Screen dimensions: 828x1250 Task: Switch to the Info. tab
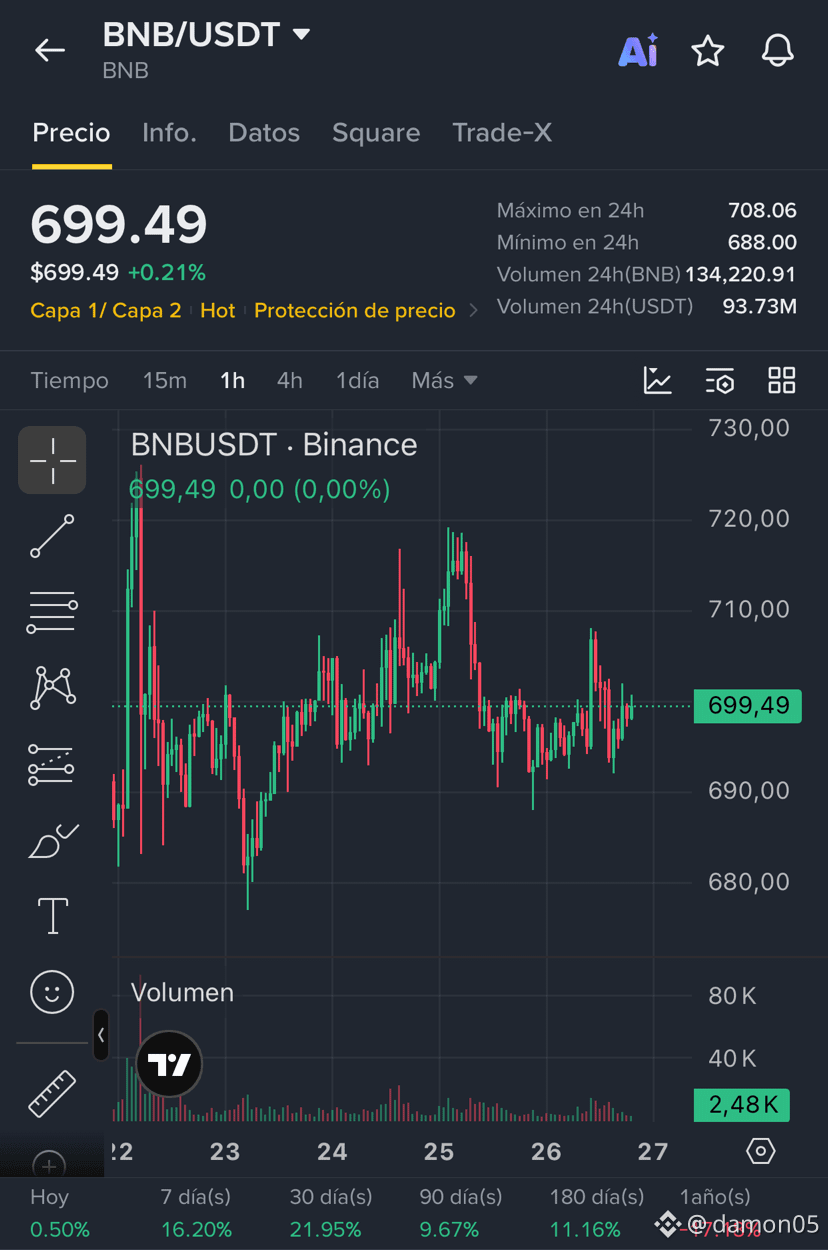click(169, 133)
